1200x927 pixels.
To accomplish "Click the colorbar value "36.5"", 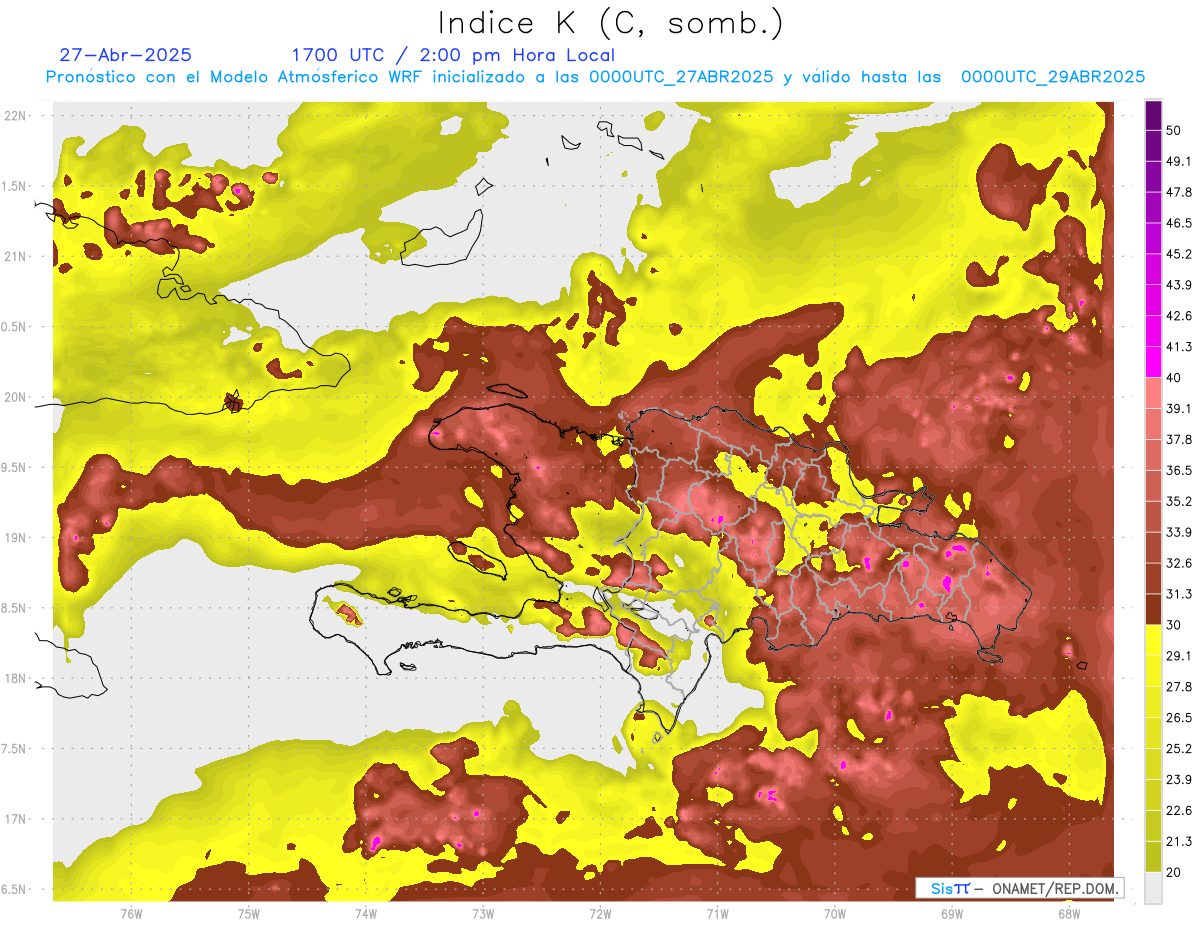I will click(x=1178, y=470).
